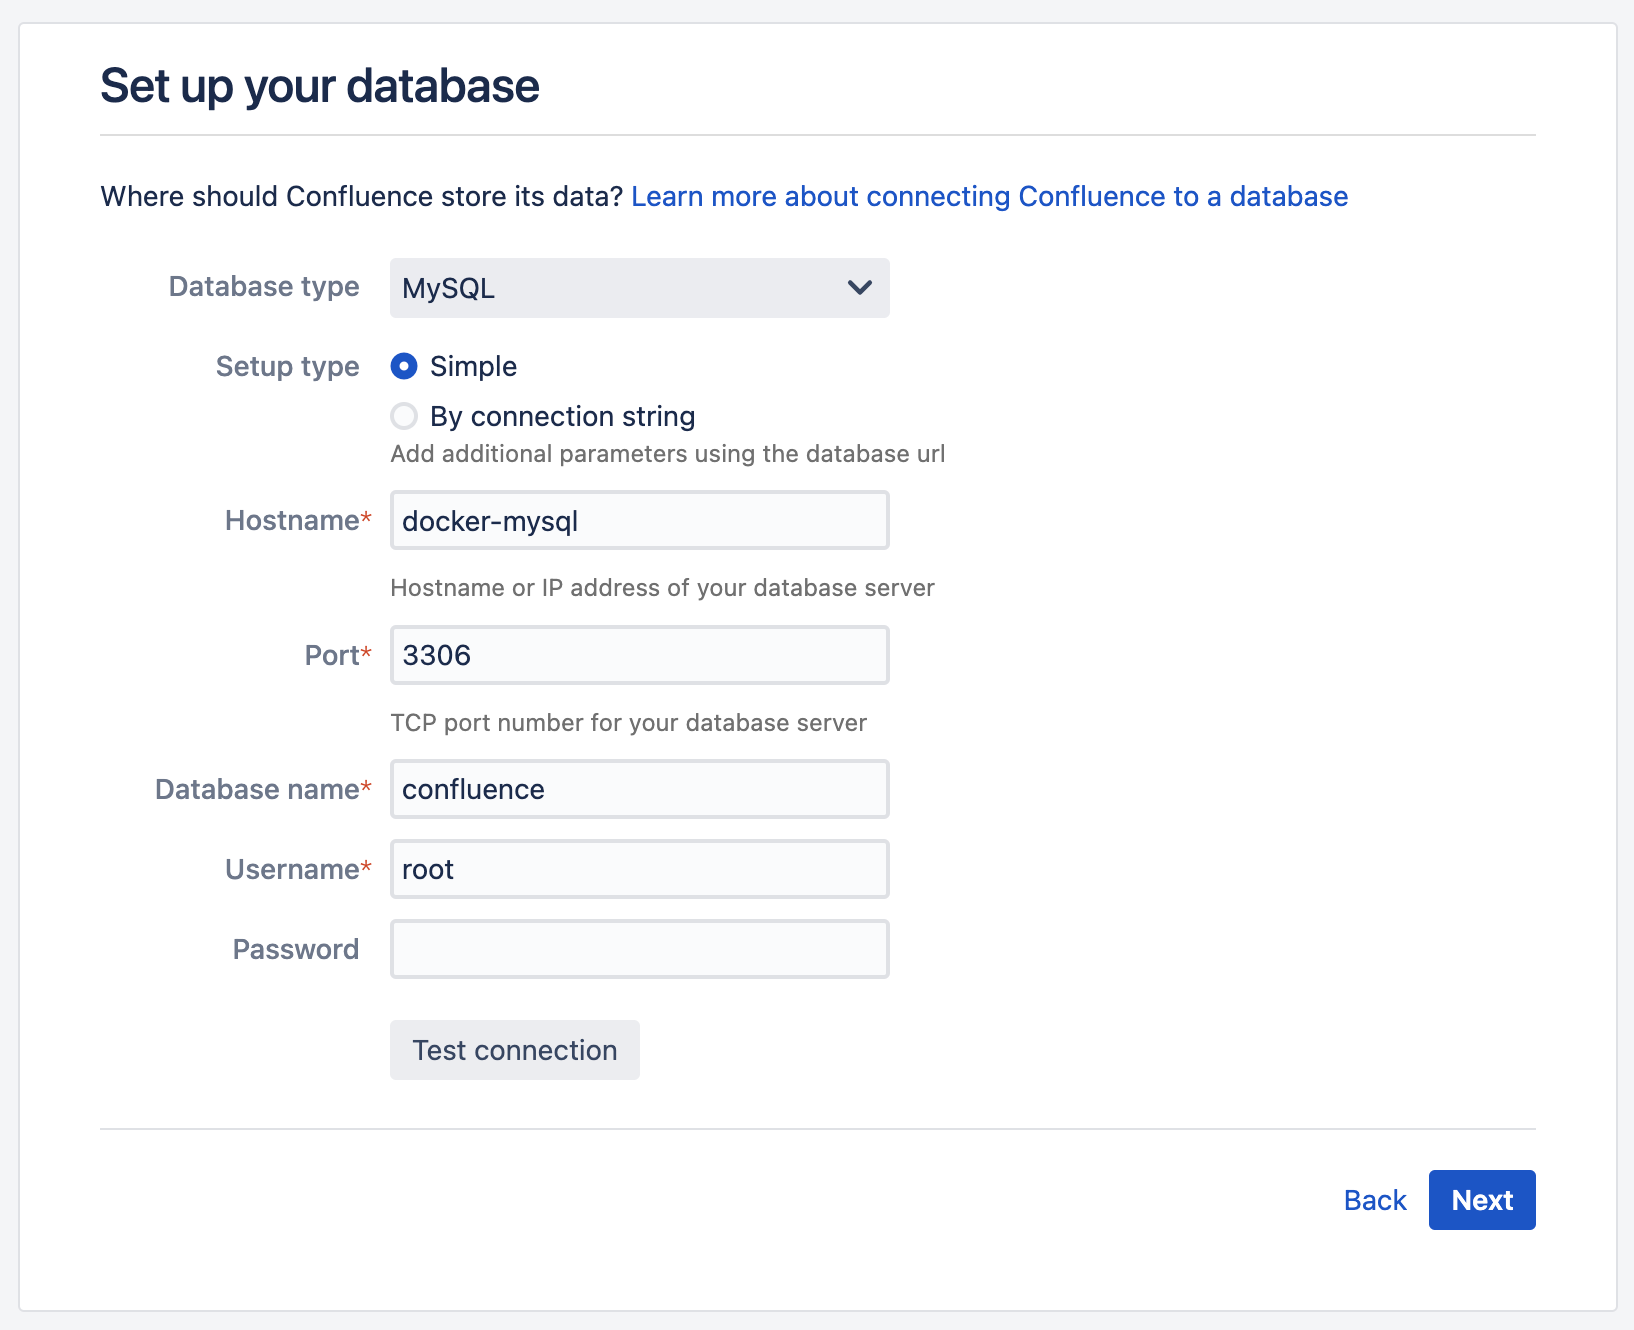The width and height of the screenshot is (1634, 1330).
Task: Click the Setup type label
Action: pos(288,367)
